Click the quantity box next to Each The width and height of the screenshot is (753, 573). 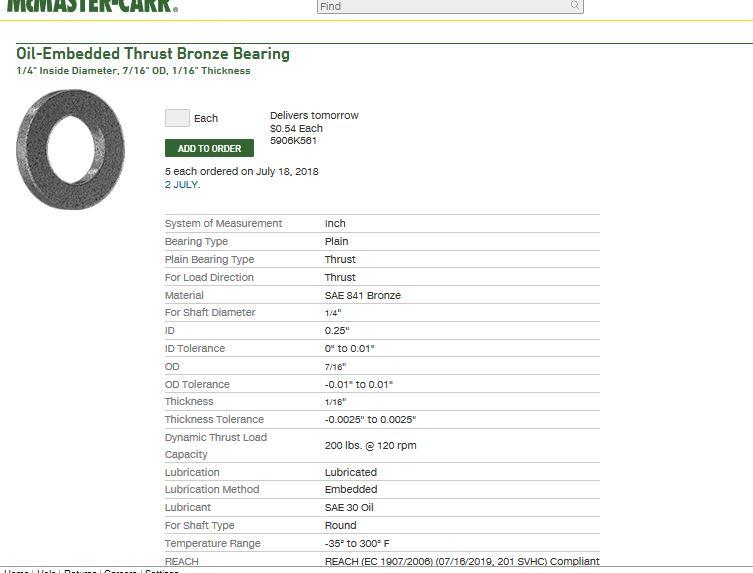(x=177, y=118)
